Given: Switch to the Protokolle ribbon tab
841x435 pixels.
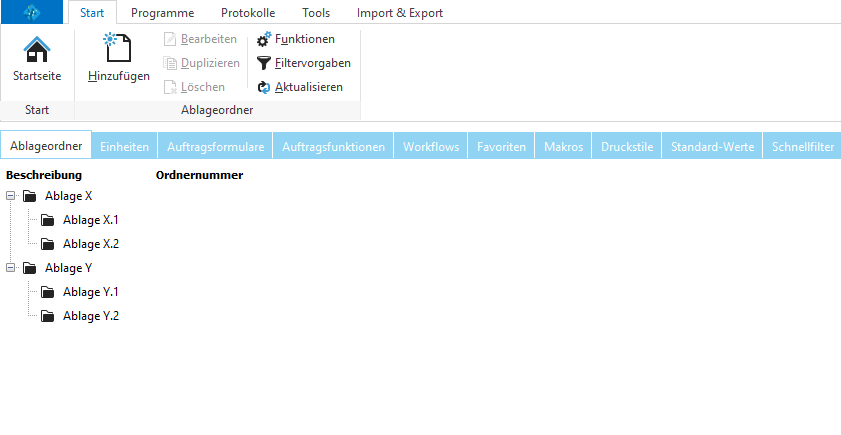Looking at the screenshot, I should (x=248, y=13).
